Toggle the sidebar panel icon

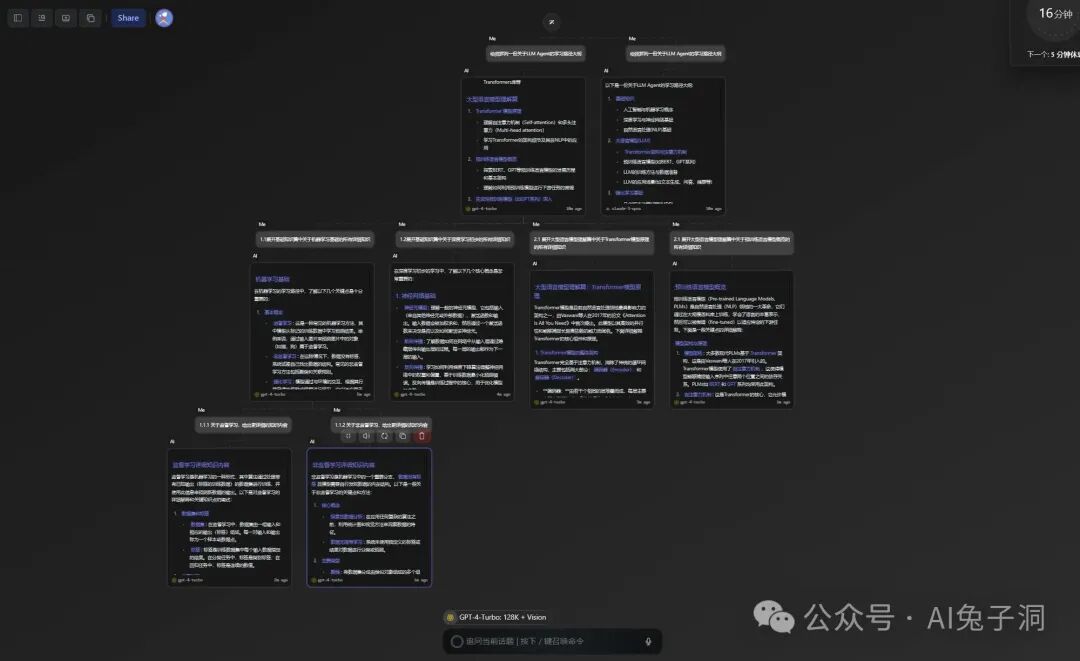pyautogui.click(x=18, y=18)
